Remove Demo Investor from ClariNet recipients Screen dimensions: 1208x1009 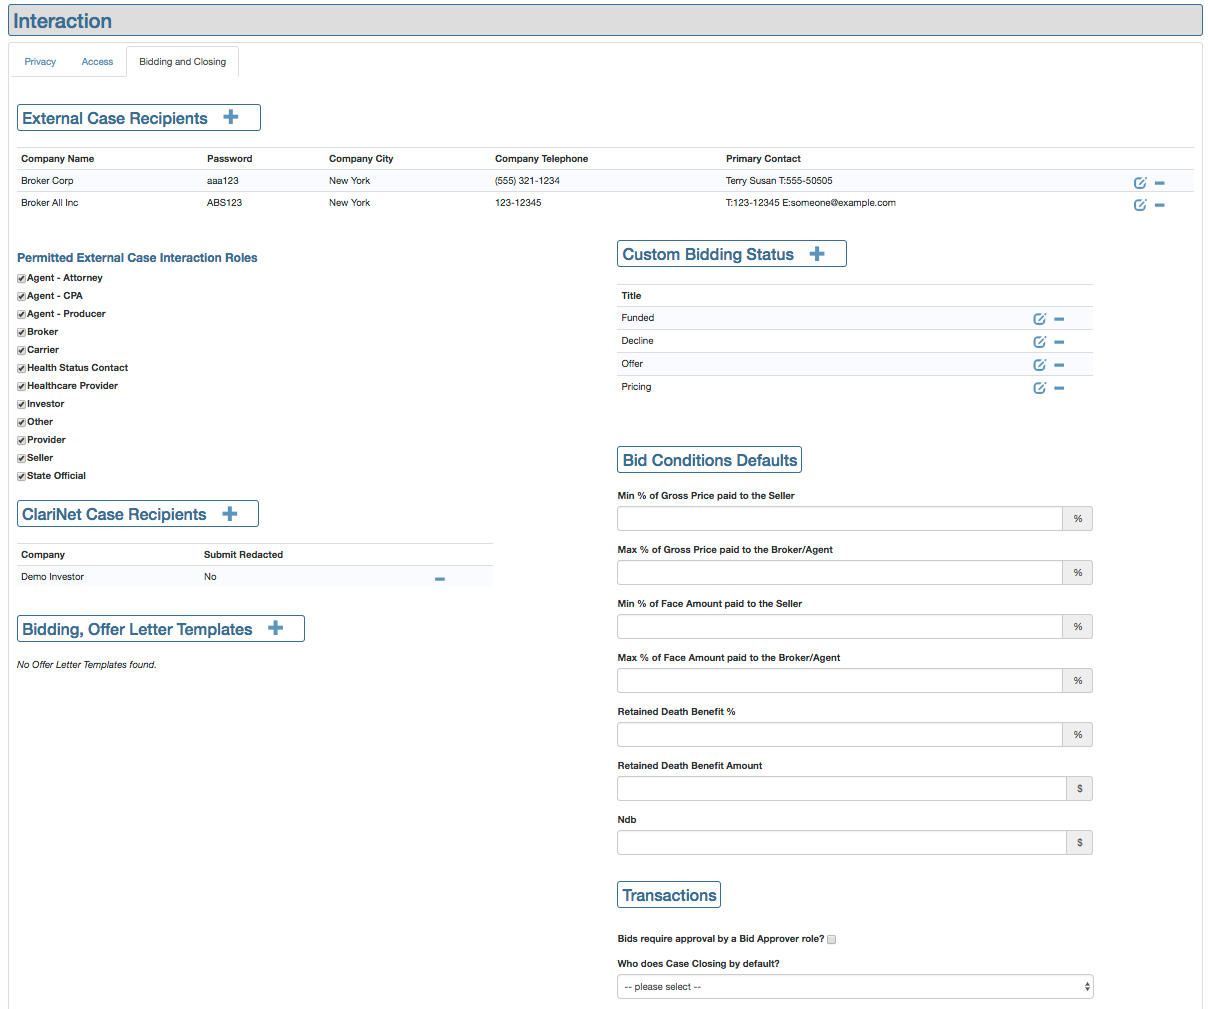440,579
